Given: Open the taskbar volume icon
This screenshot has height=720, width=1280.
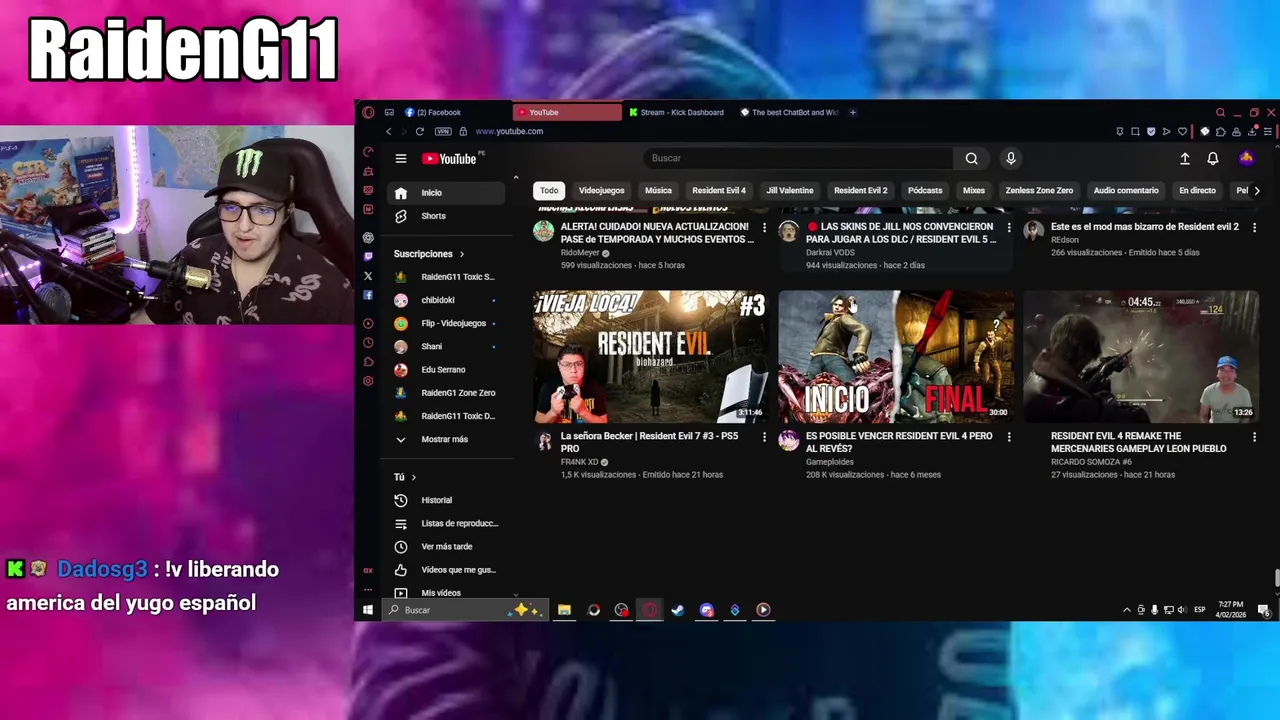Looking at the screenshot, I should 1183,610.
